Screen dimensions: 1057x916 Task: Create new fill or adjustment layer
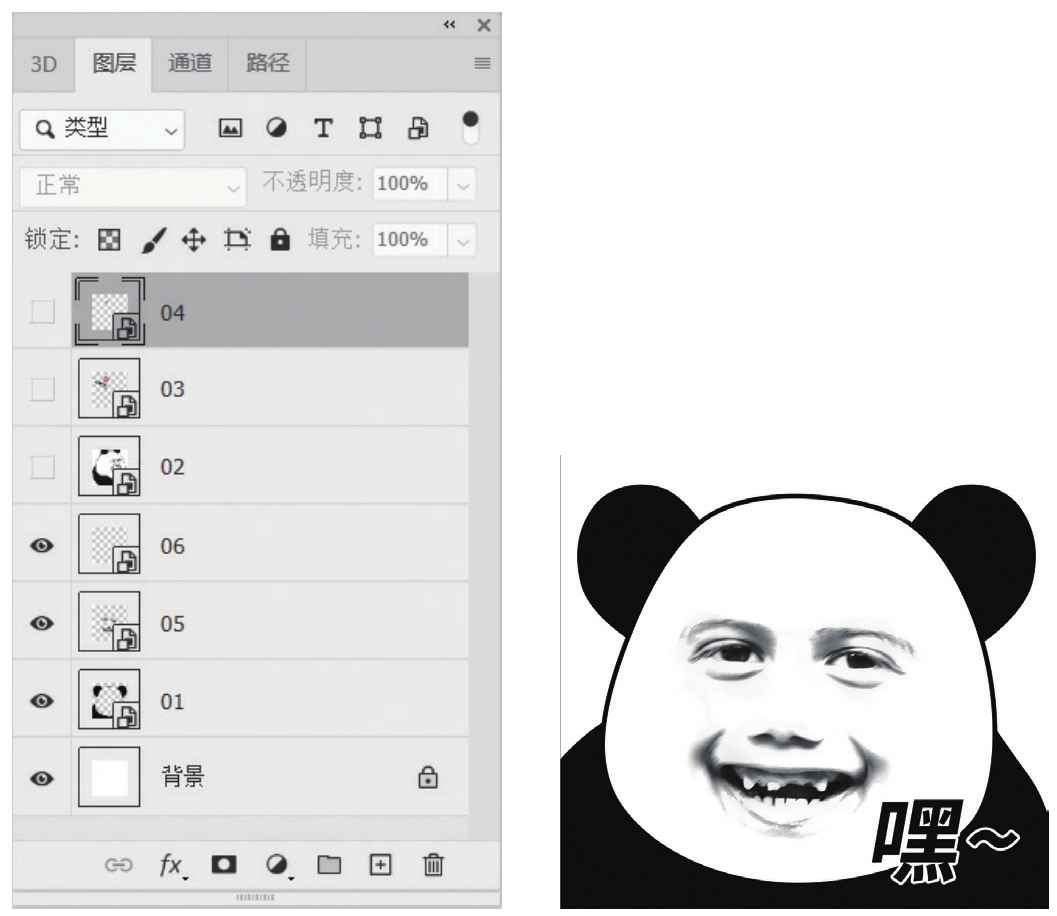click(277, 865)
